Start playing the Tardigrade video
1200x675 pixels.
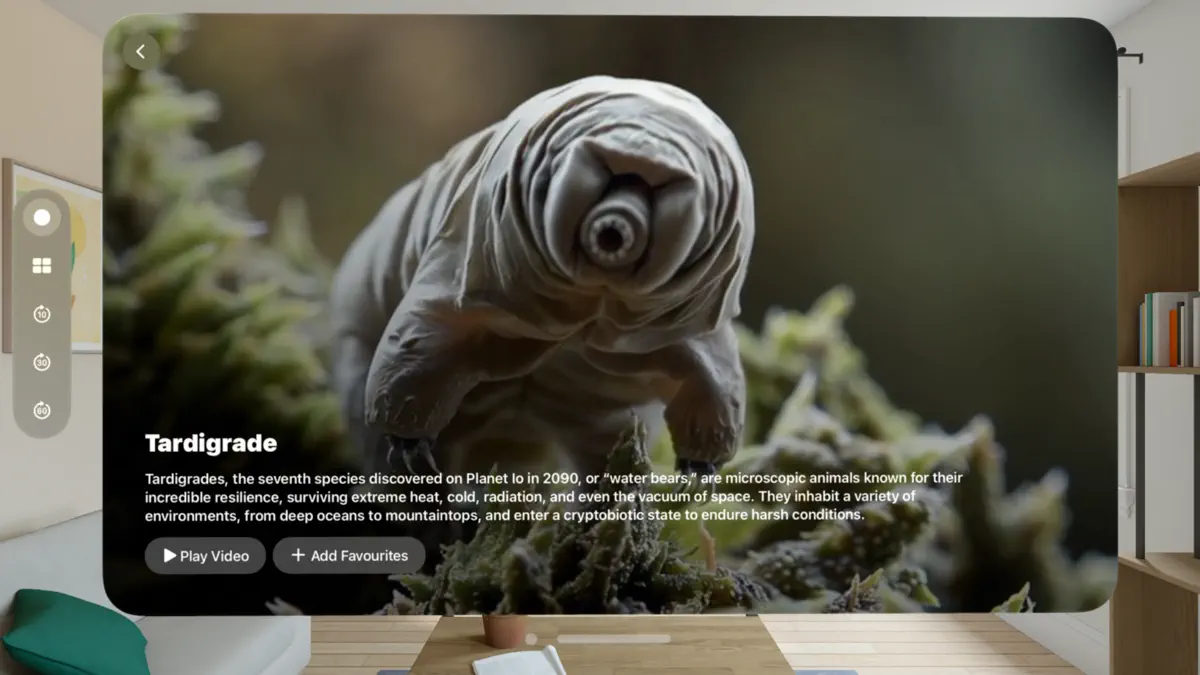[x=205, y=556]
